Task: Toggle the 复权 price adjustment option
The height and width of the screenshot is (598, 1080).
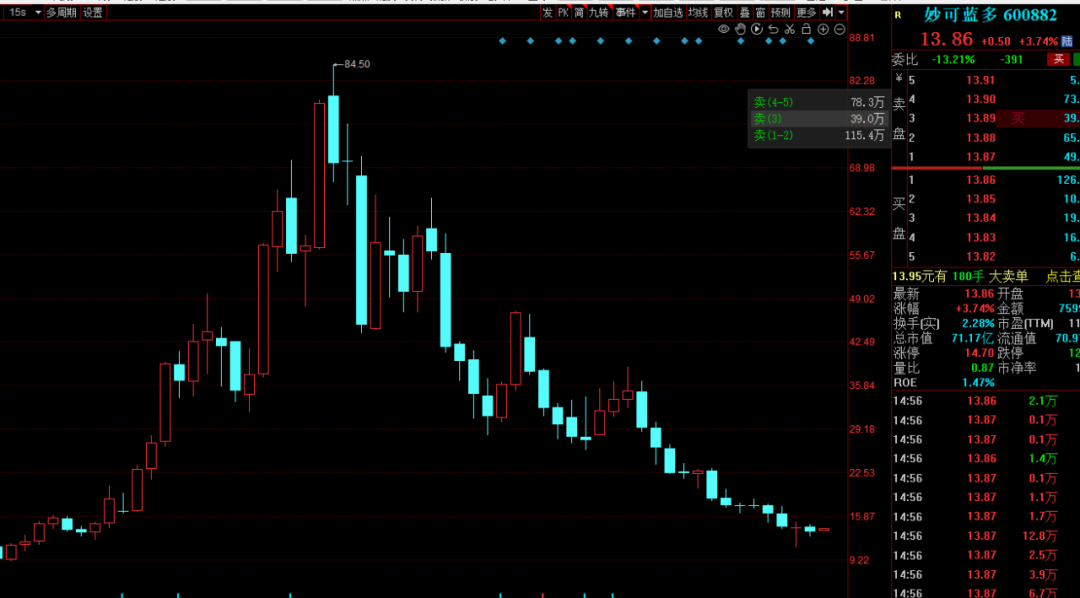Action: [x=723, y=13]
